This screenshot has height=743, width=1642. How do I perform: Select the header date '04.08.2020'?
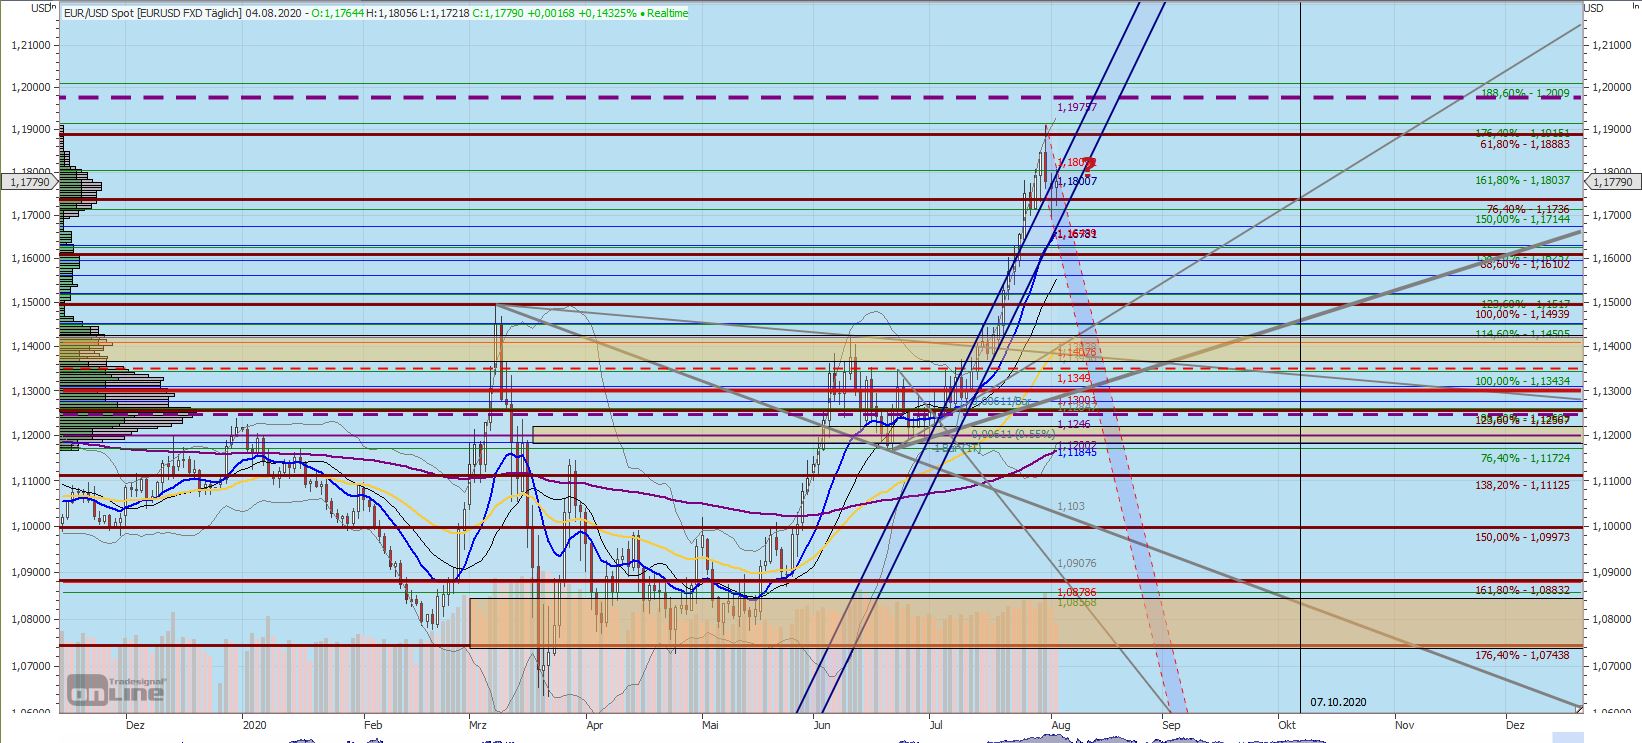click(275, 13)
